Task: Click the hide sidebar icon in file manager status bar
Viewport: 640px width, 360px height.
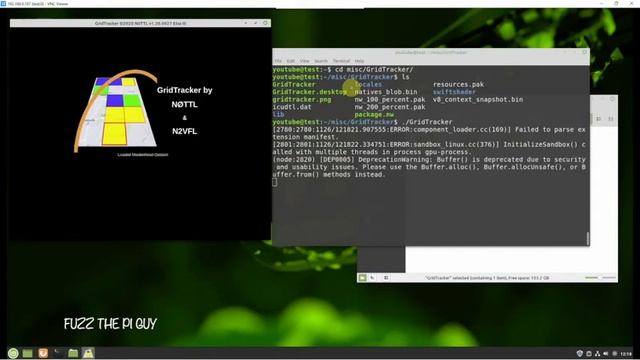Action: click(386, 278)
